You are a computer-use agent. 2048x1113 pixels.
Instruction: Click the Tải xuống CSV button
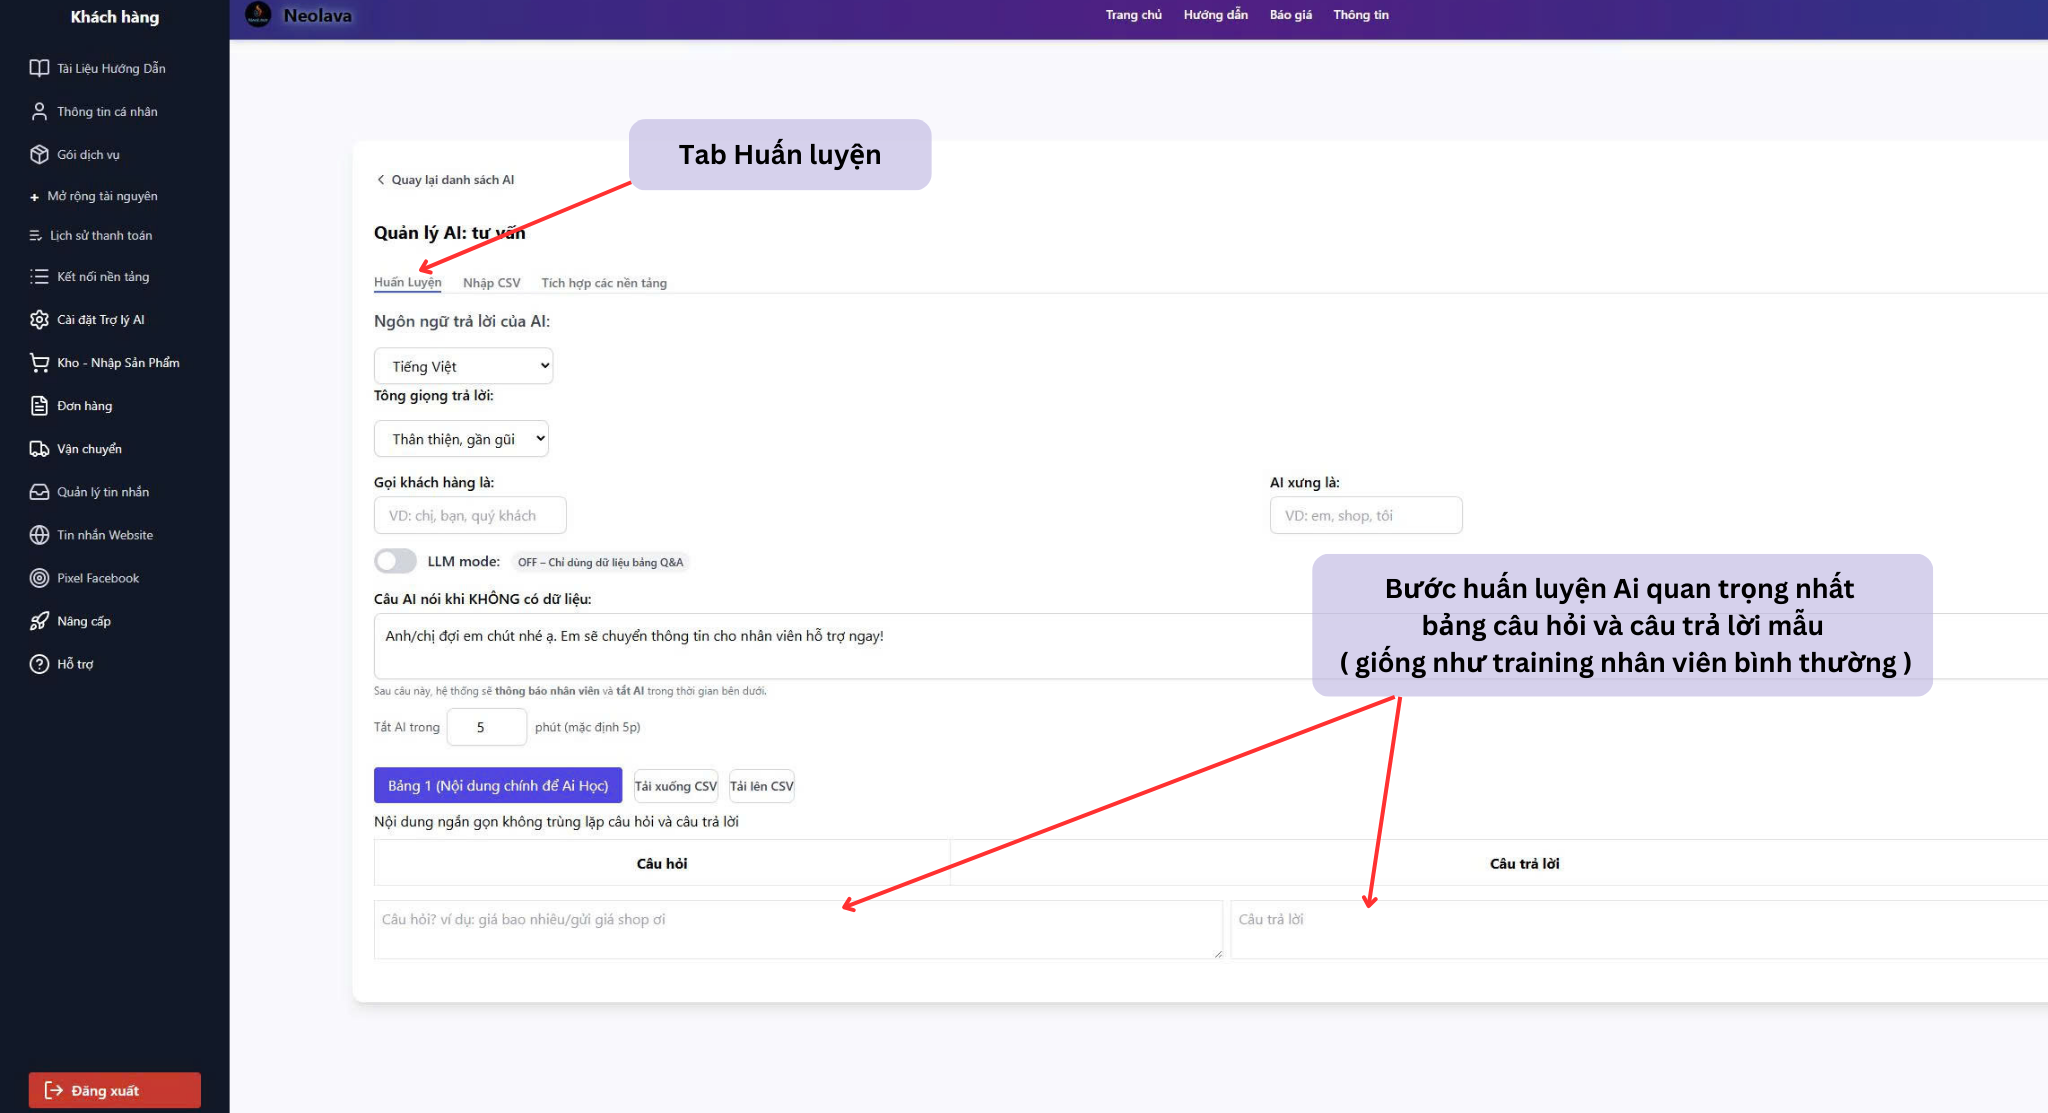pyautogui.click(x=675, y=786)
